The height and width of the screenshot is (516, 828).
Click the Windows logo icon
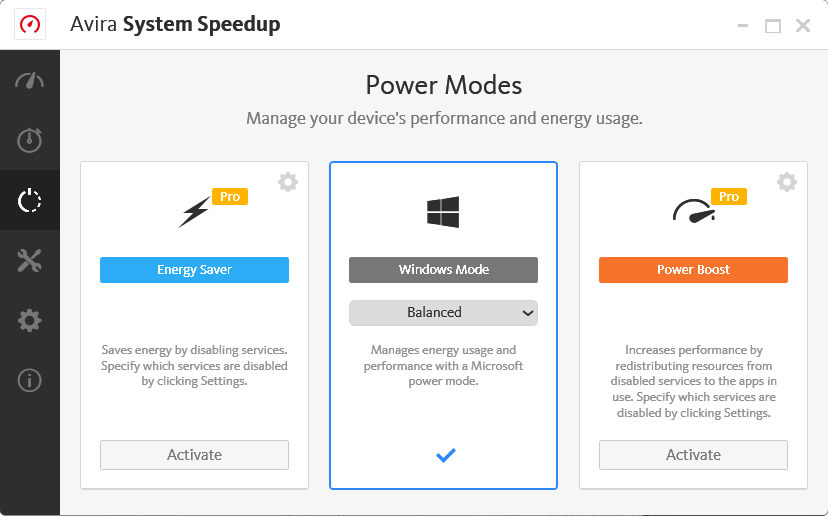[x=443, y=212]
